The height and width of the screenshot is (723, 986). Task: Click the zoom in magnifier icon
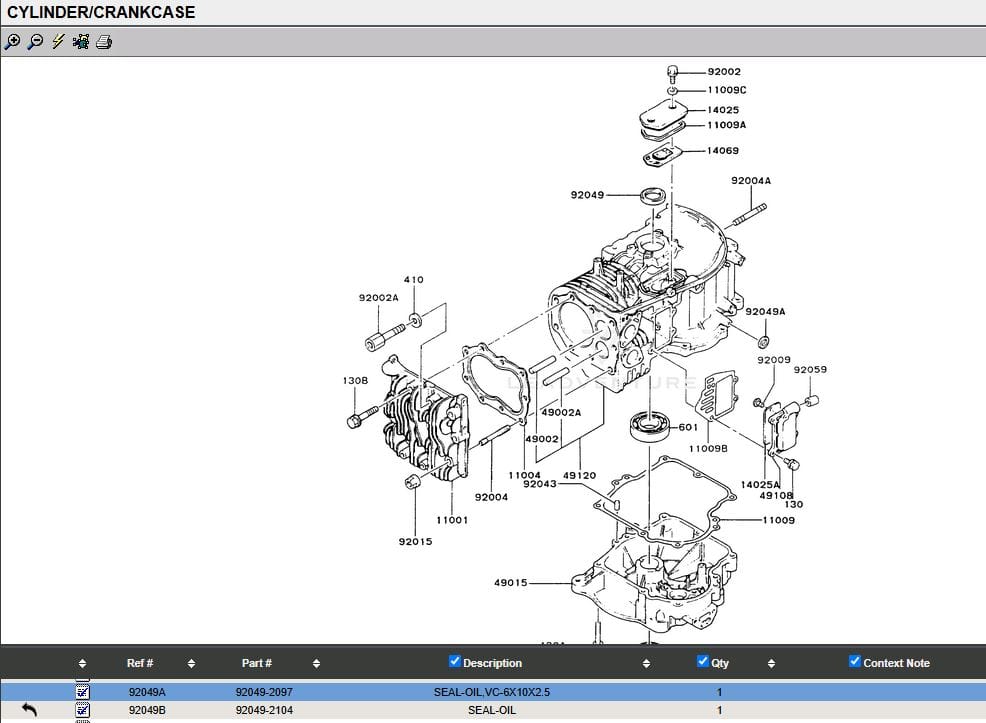tap(12, 41)
